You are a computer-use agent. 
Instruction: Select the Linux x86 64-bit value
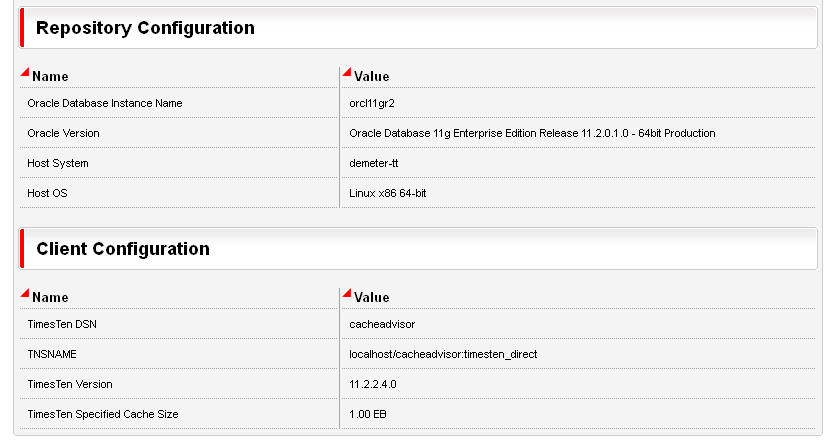pyautogui.click(x=395, y=193)
